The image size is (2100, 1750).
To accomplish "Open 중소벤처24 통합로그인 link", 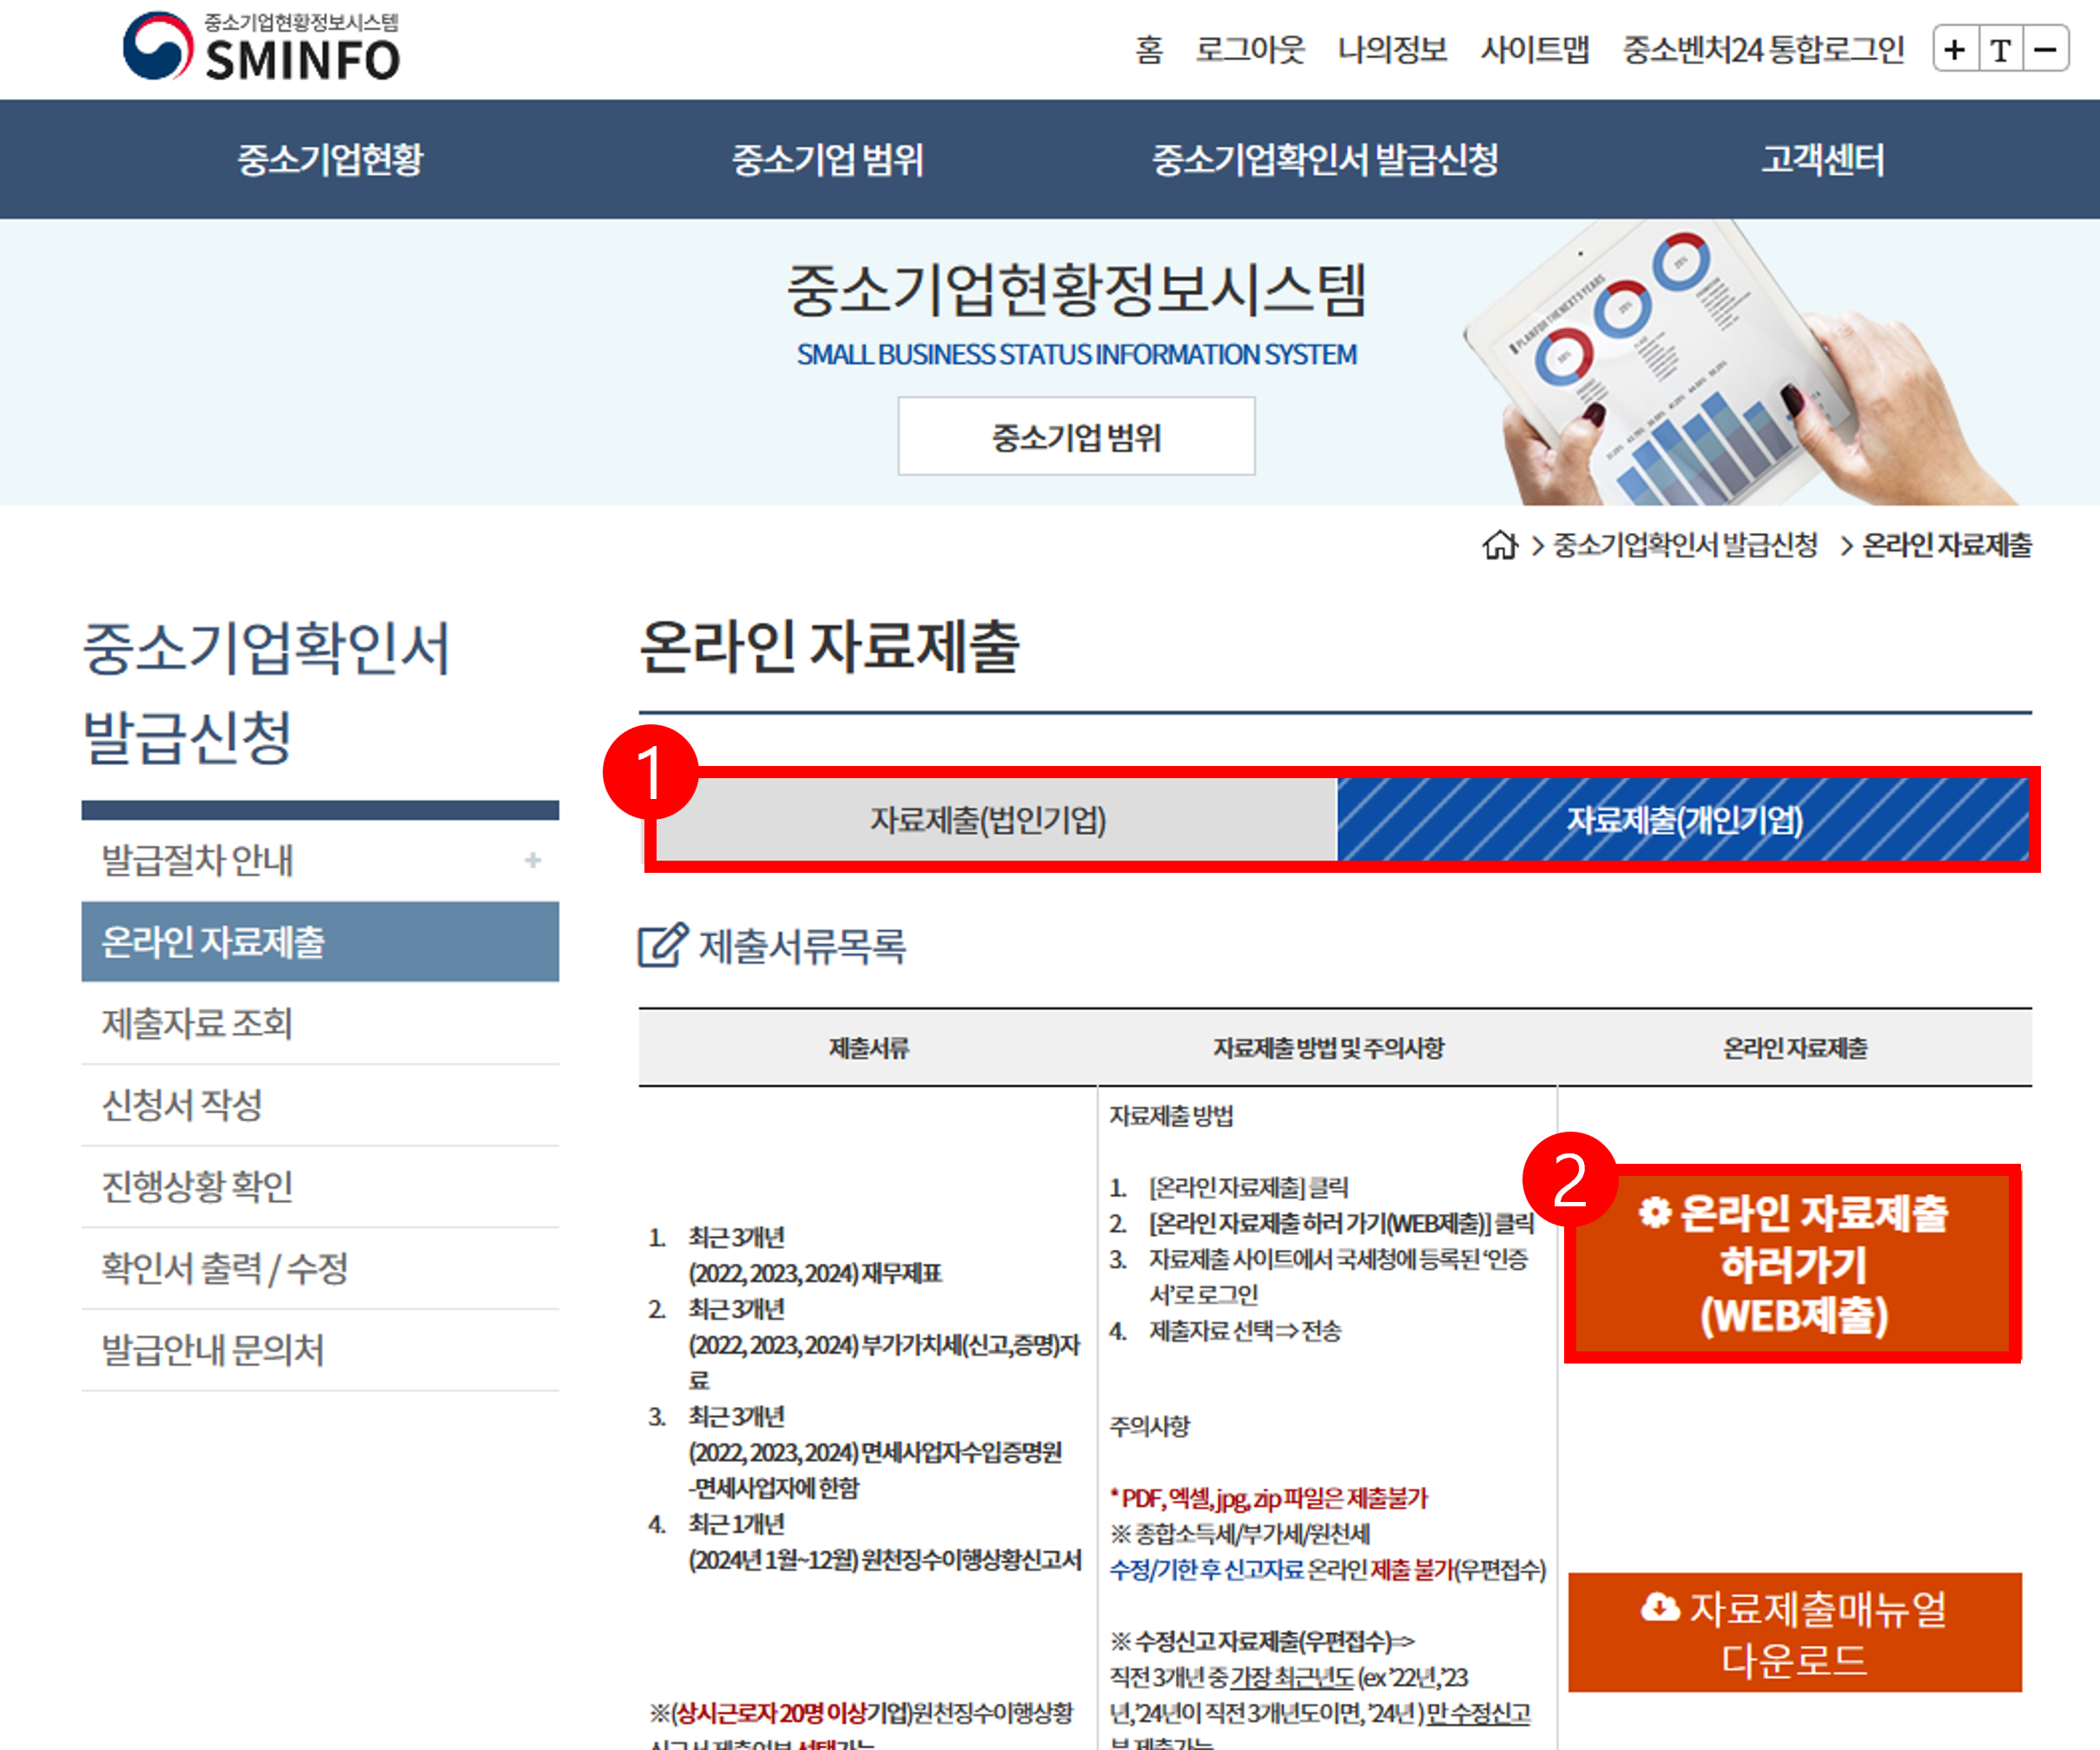I will tap(1762, 49).
